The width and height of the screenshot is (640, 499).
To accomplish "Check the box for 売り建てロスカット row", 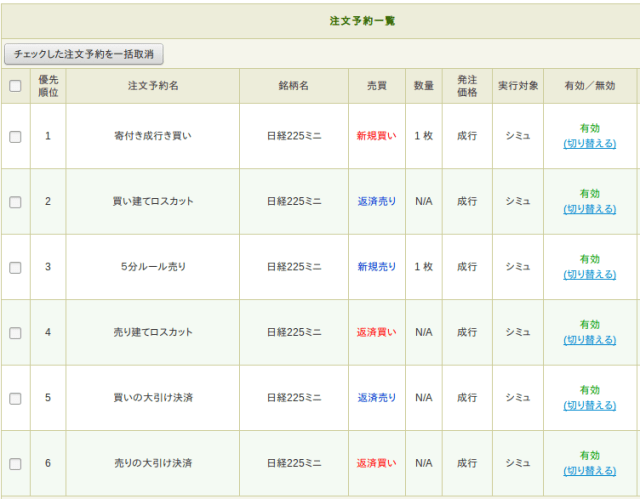I will pos(15,333).
